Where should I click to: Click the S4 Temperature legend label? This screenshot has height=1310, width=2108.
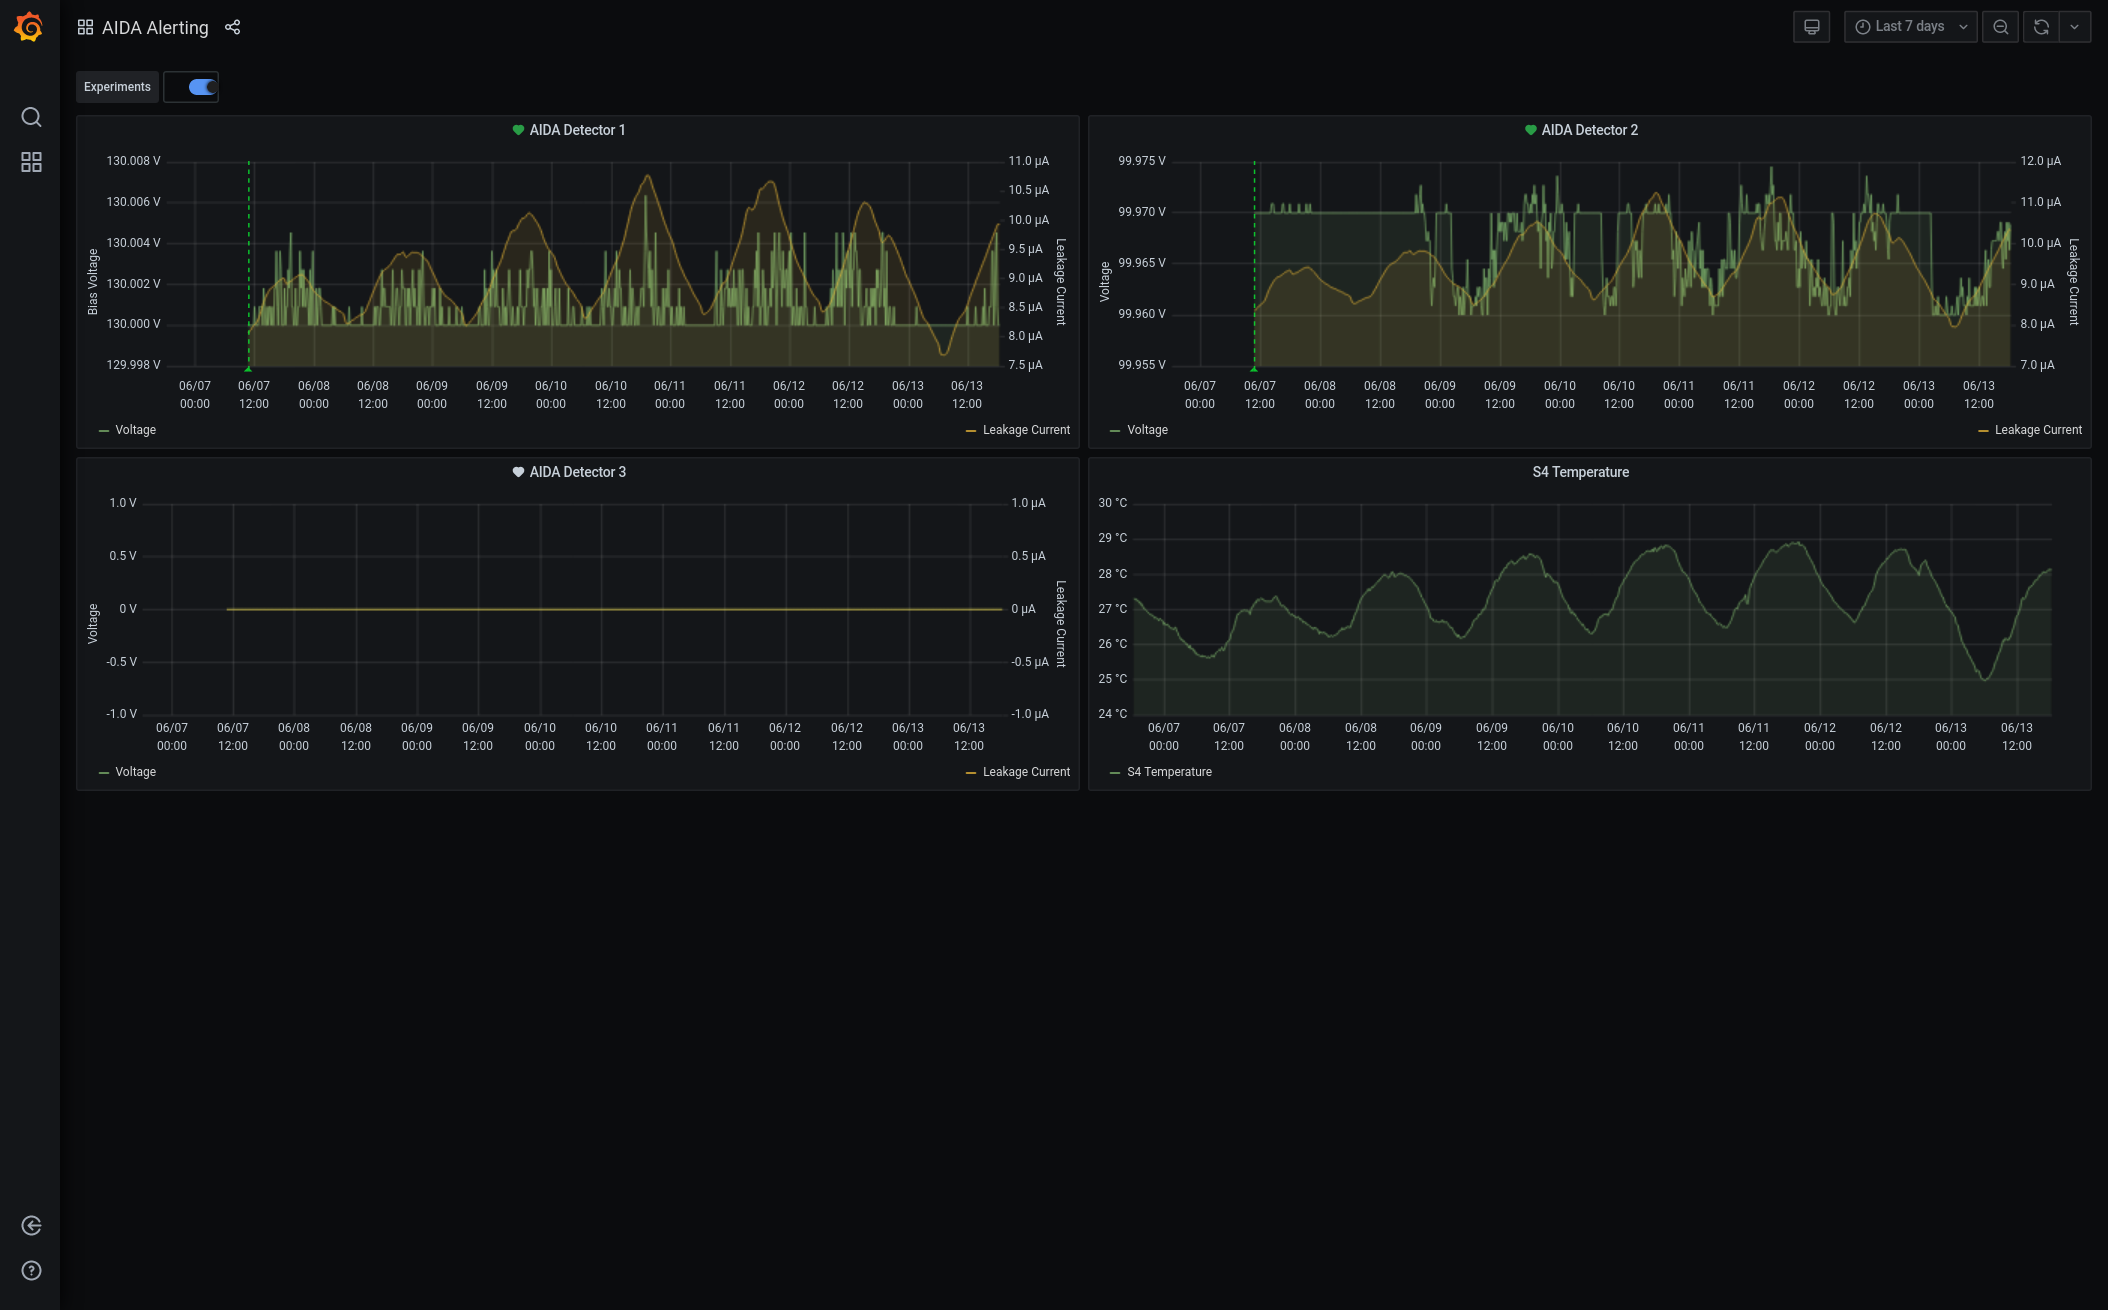(1169, 772)
